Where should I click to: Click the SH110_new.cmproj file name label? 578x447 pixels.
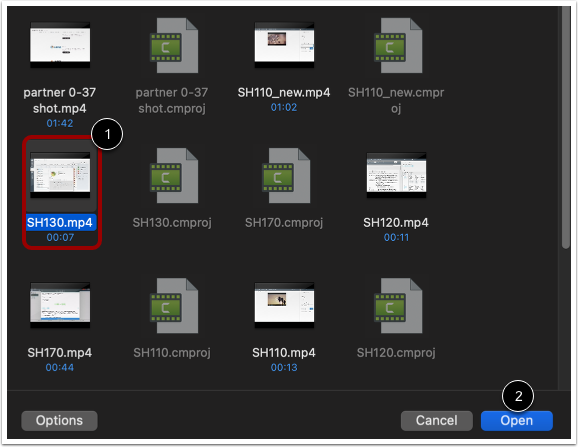(396, 100)
